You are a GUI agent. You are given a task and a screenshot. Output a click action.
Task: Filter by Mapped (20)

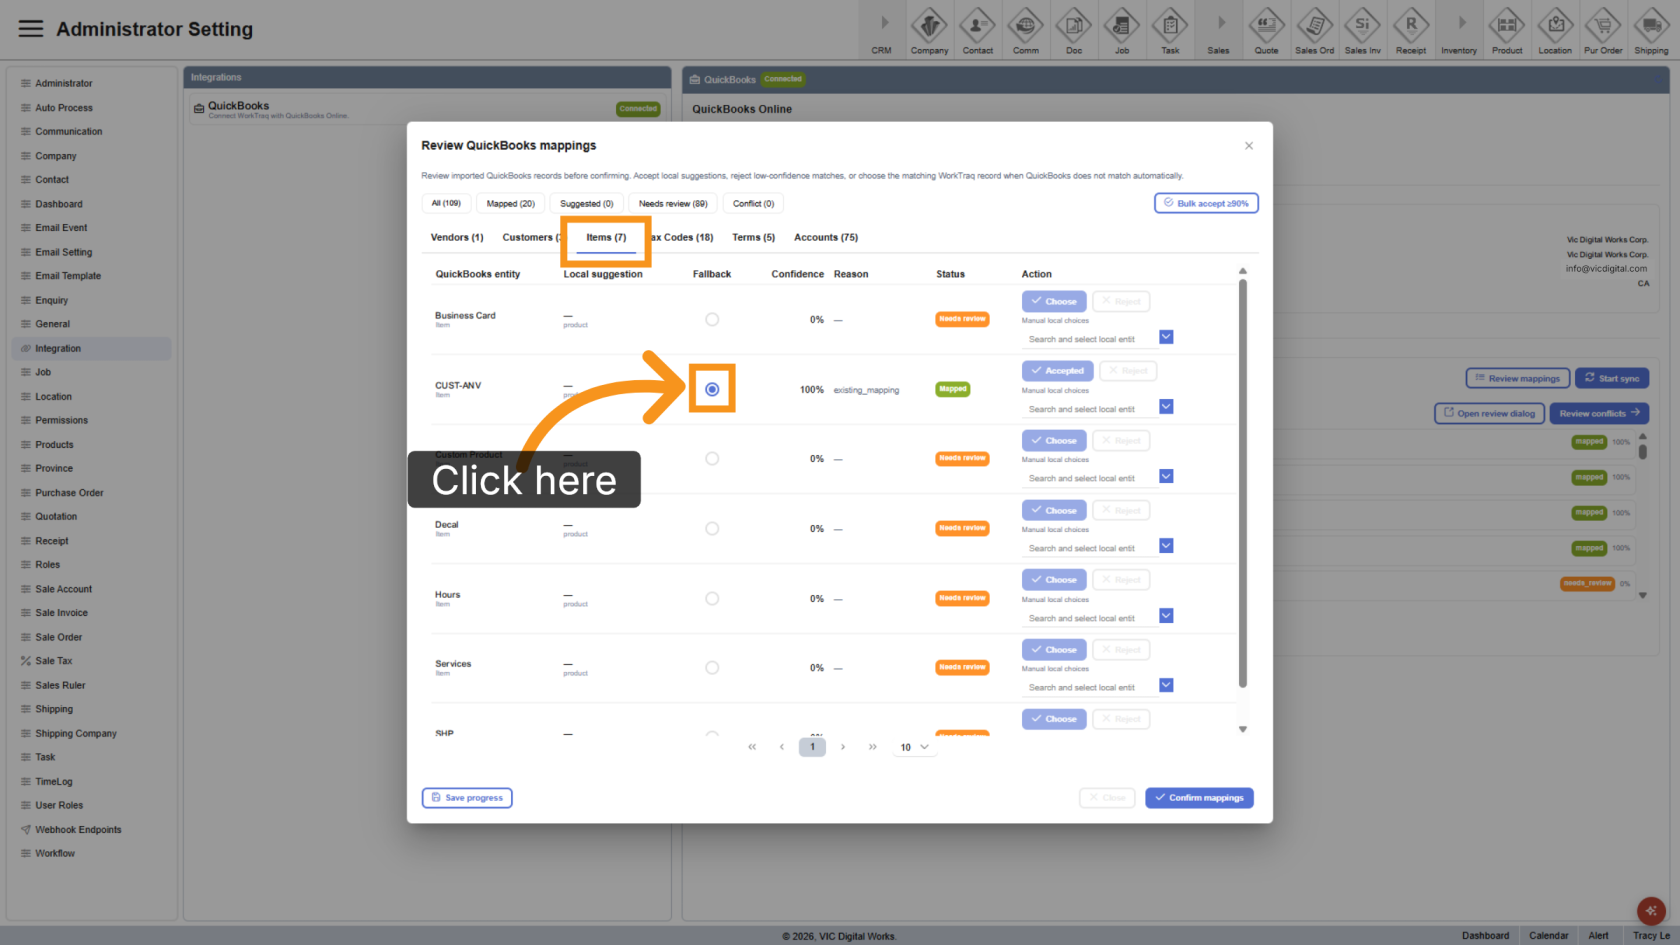511,204
